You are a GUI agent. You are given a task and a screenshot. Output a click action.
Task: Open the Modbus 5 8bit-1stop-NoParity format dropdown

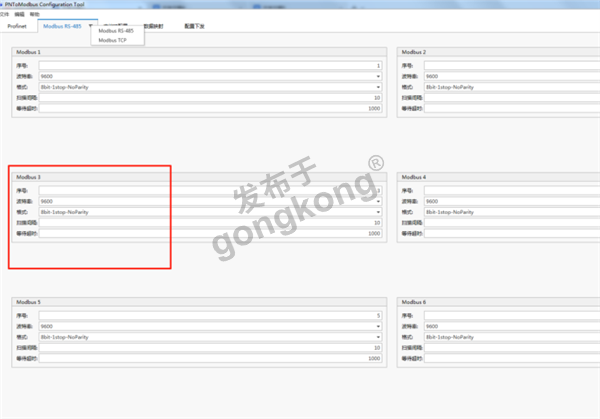[210, 337]
